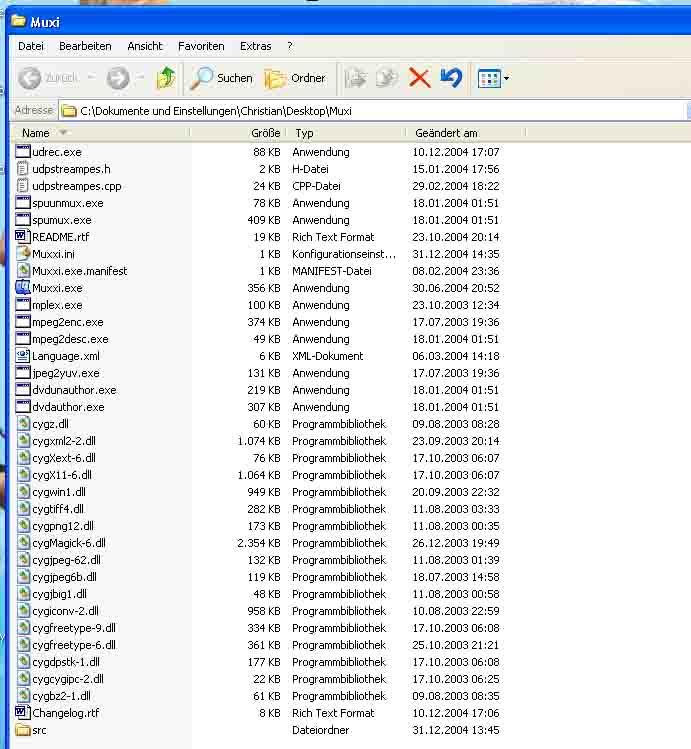Open the Views dropdown arrow
Image resolution: width=691 pixels, height=749 pixels.
(x=506, y=78)
